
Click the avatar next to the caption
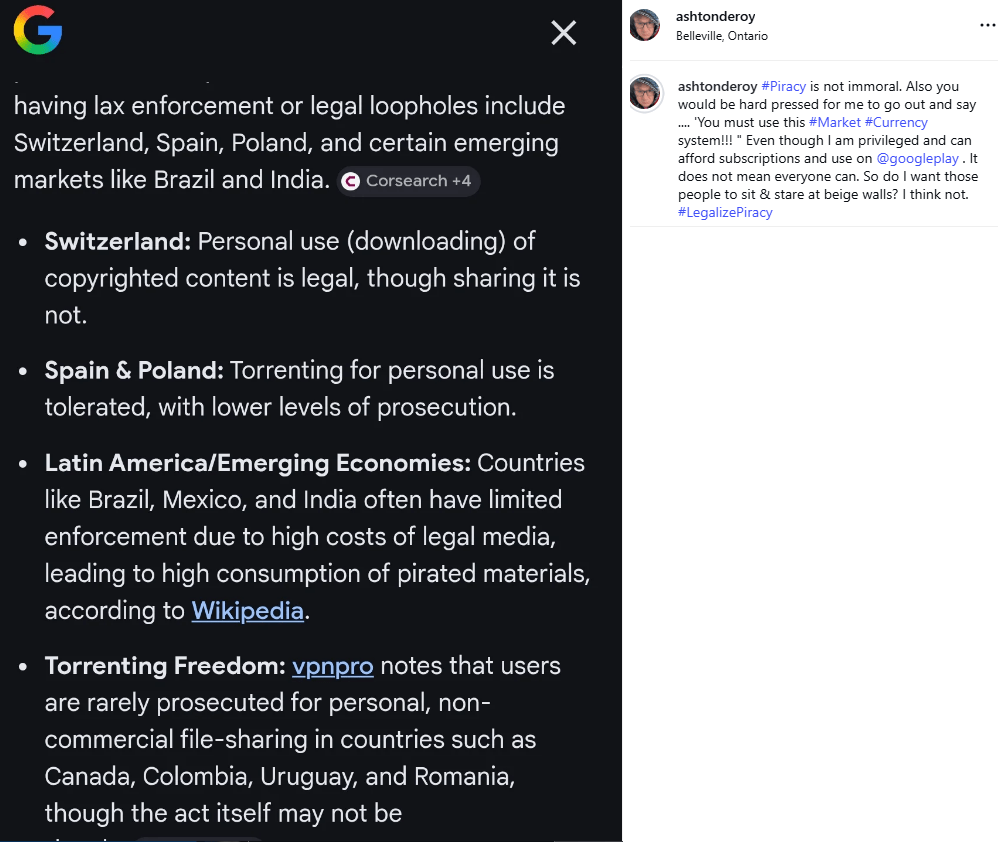tap(645, 92)
